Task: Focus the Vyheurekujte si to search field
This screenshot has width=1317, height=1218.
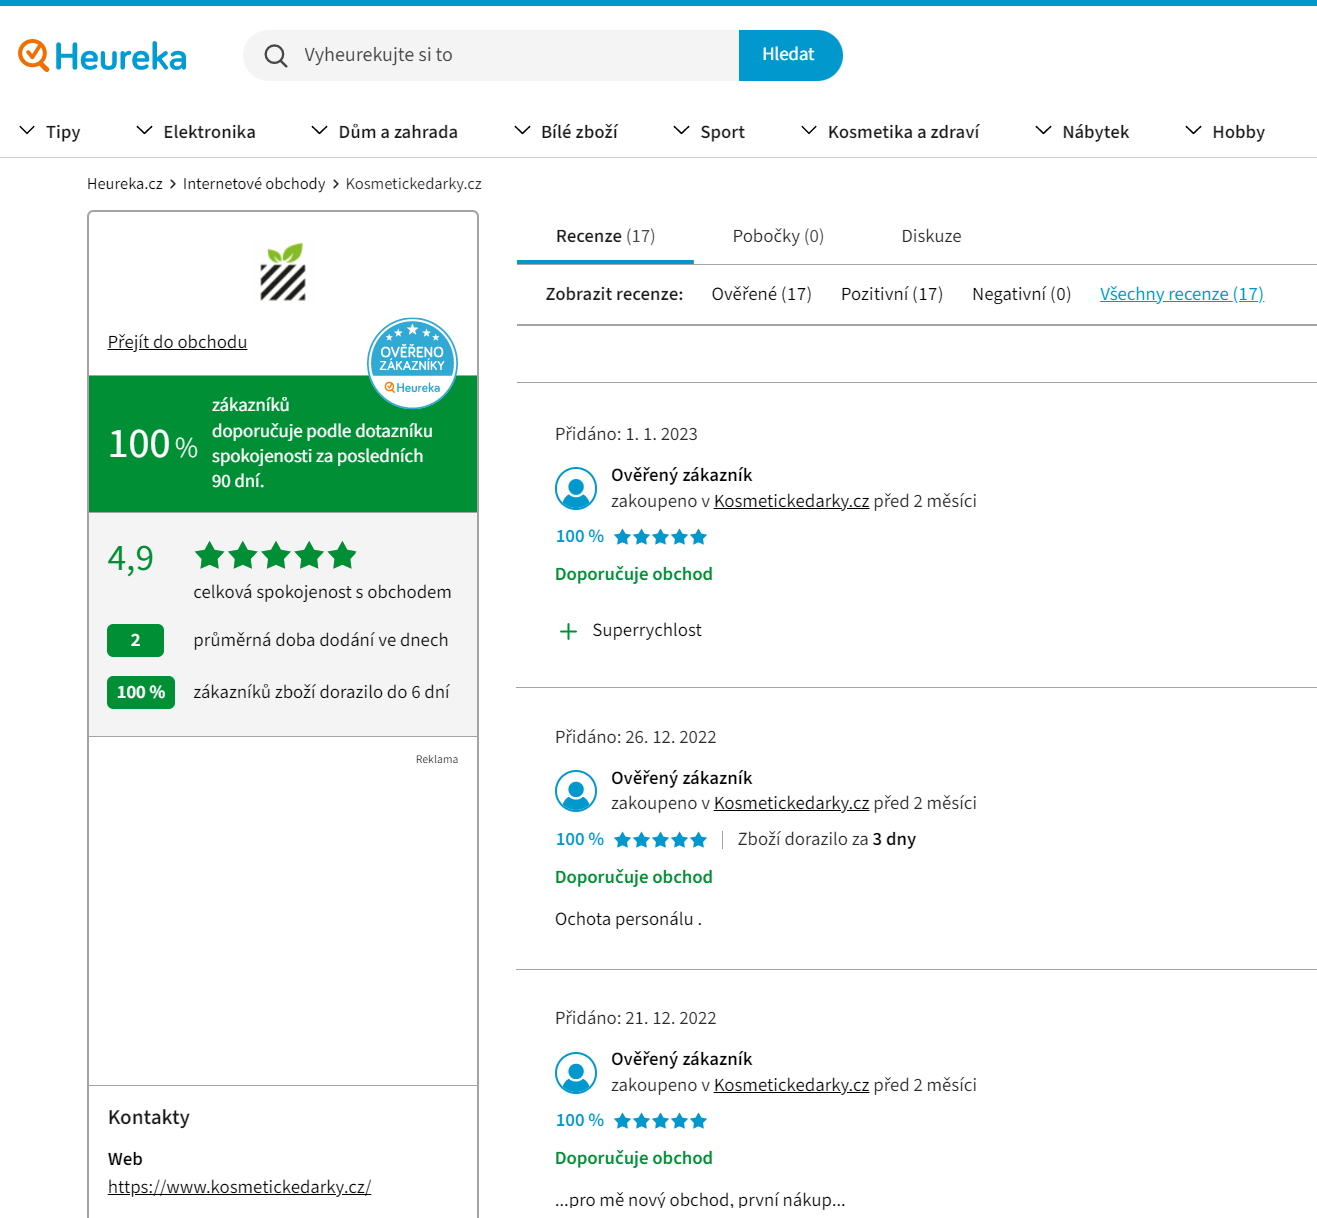Action: click(x=491, y=55)
